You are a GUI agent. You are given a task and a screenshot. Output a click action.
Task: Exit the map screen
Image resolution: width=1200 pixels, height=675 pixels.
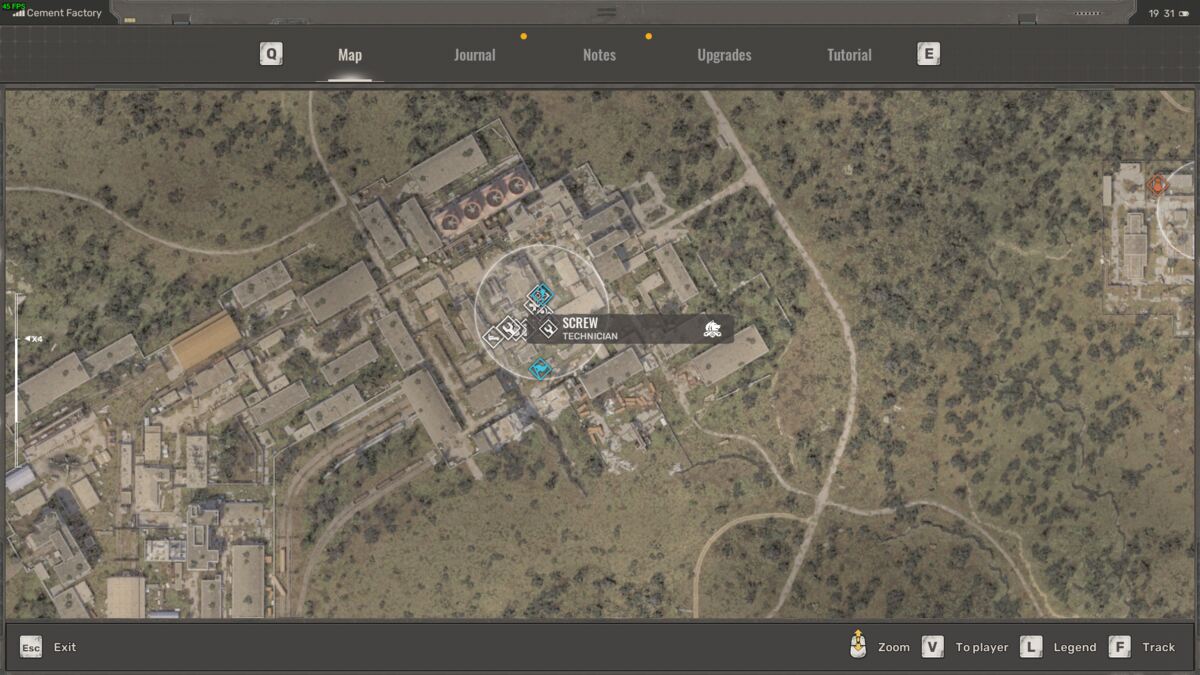pyautogui.click(x=65, y=647)
